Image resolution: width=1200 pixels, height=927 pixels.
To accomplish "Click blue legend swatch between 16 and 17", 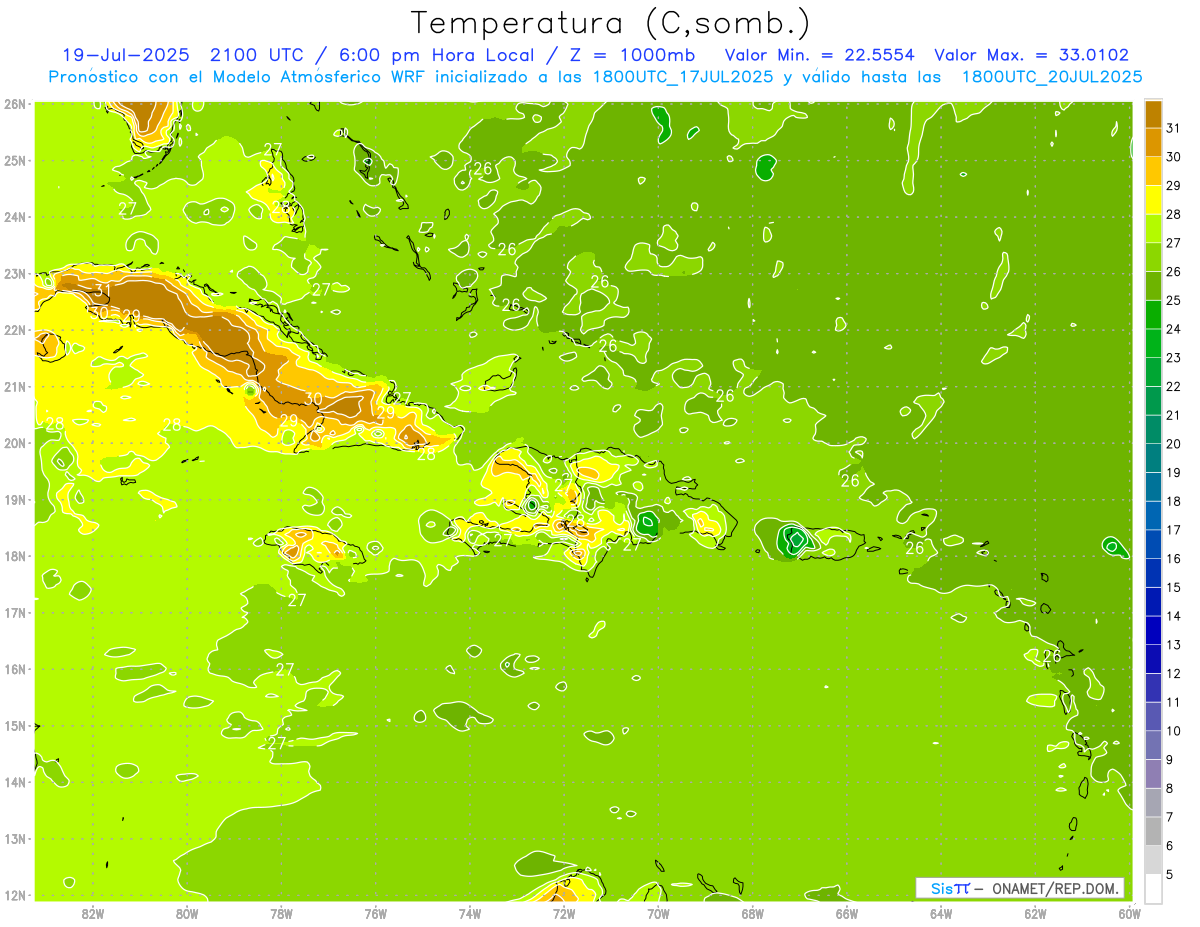I will click(x=1153, y=544).
